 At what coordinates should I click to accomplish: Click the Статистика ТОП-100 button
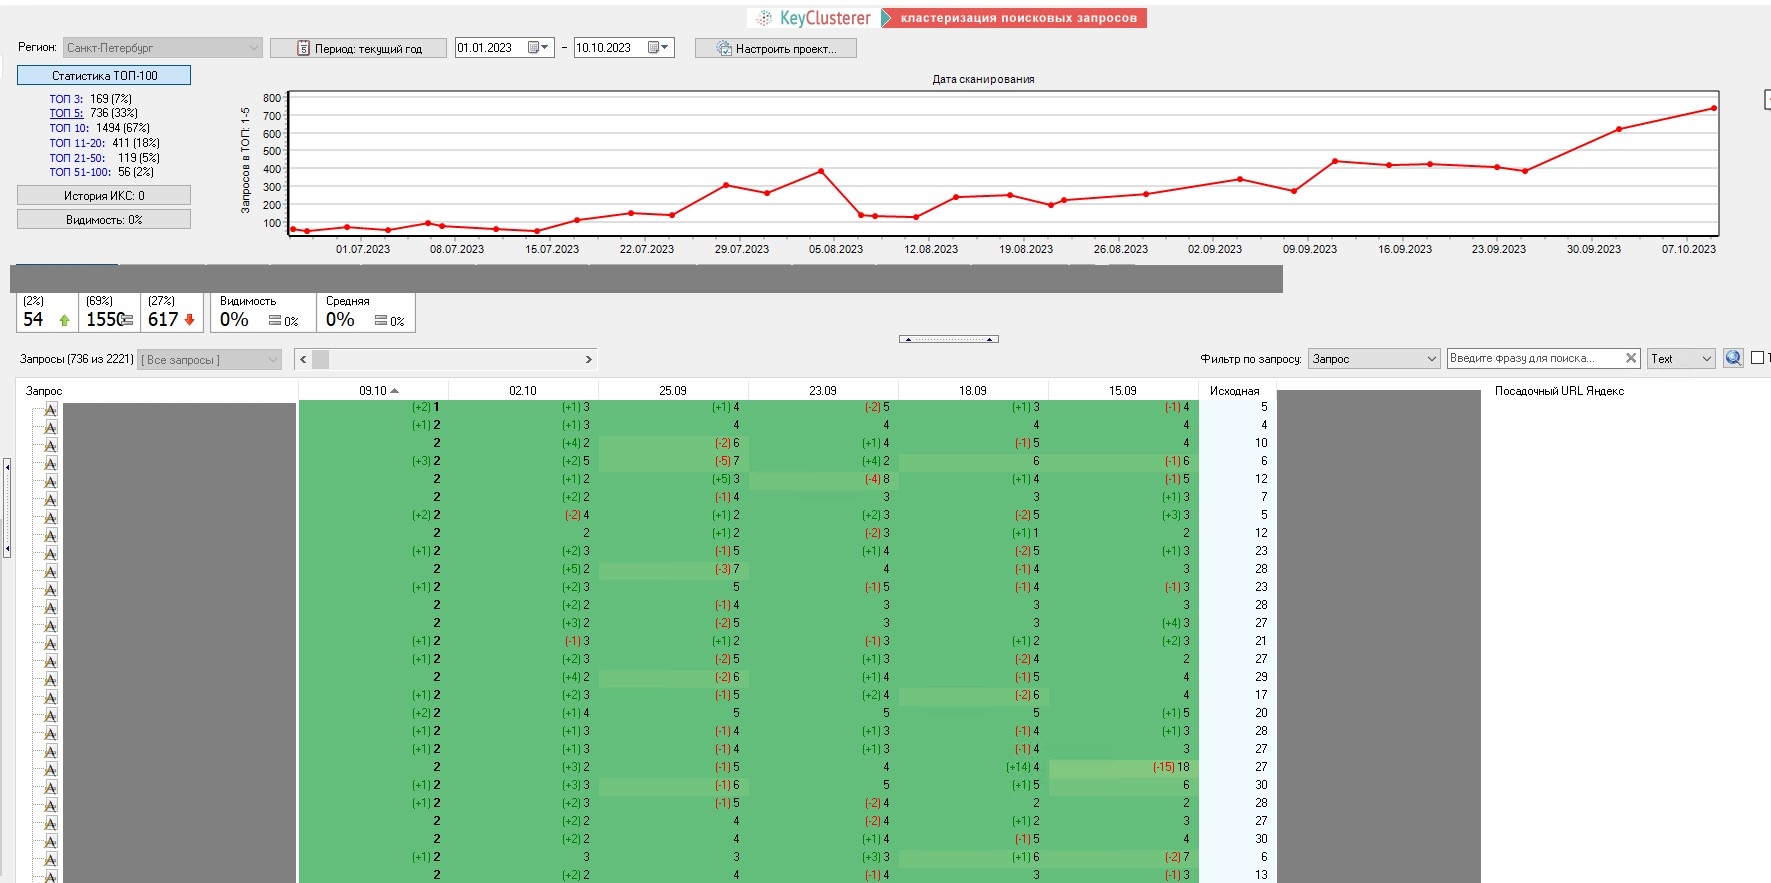104,75
